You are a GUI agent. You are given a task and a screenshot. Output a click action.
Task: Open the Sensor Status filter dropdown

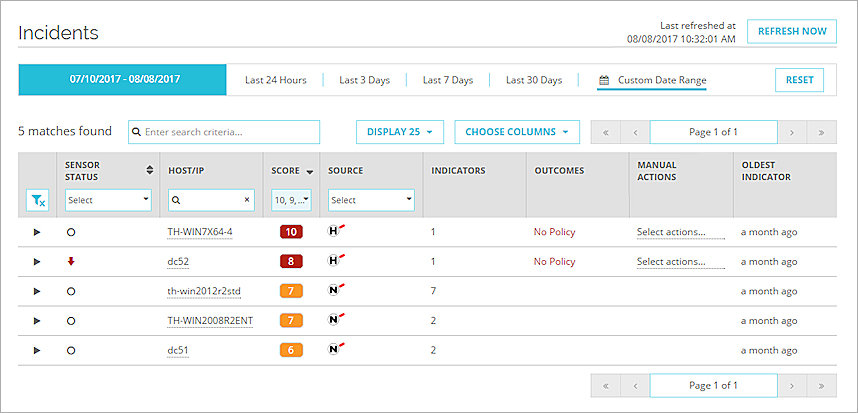pyautogui.click(x=108, y=200)
